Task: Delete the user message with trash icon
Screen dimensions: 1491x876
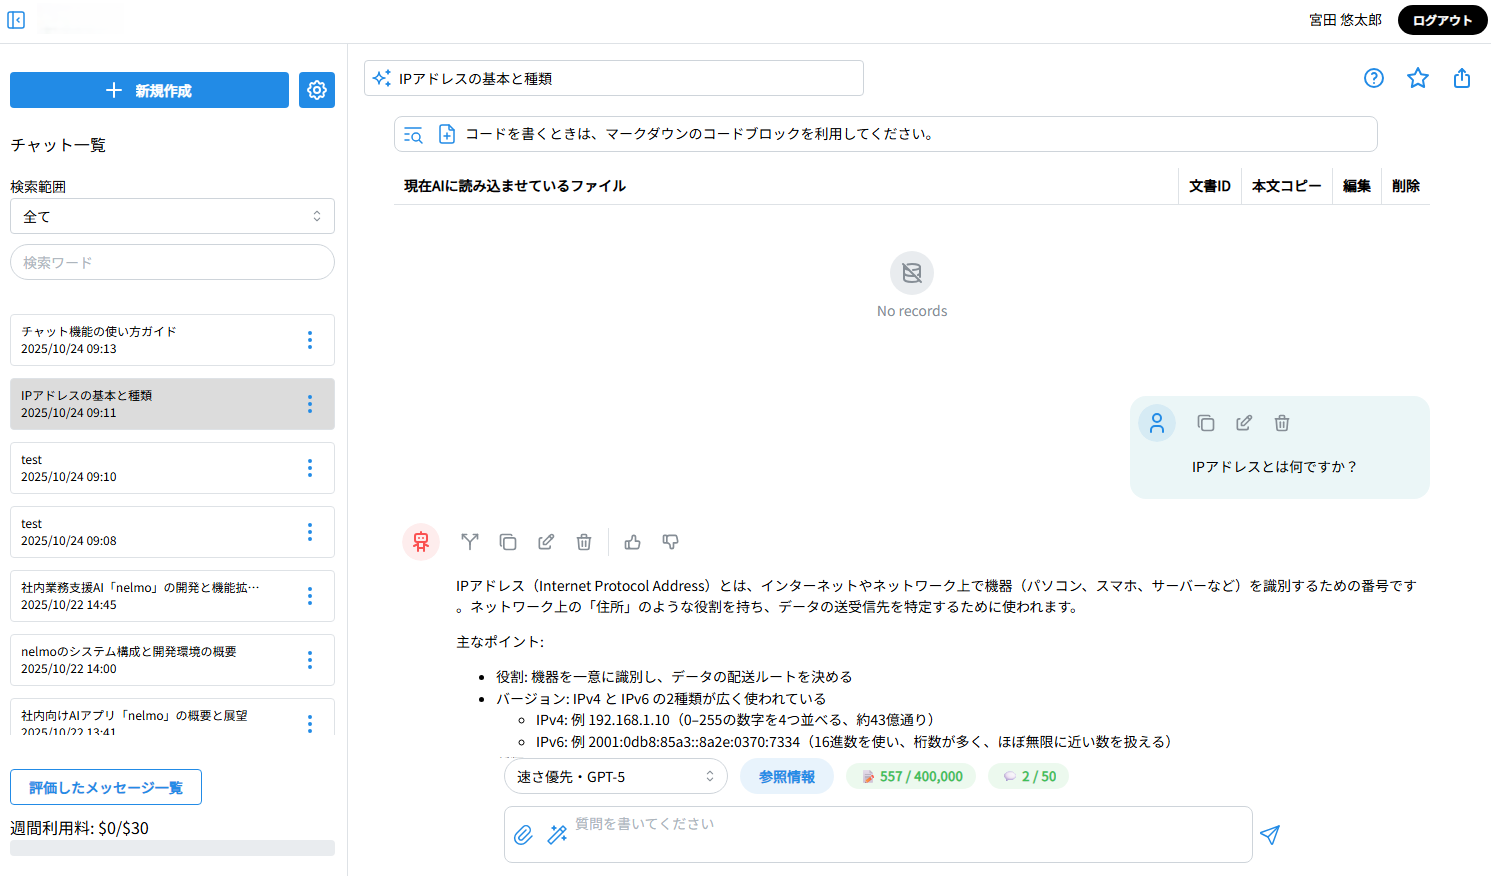Action: pos(1282,423)
